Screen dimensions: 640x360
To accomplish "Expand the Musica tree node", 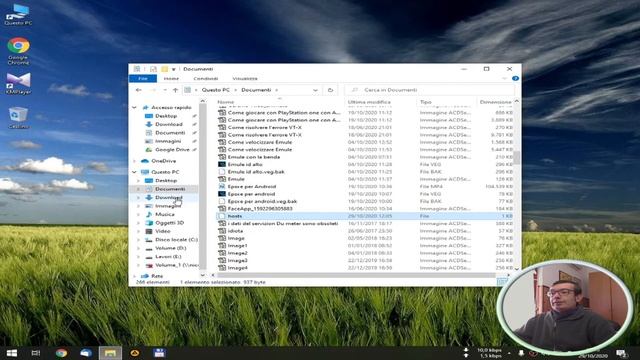I will 138,214.
